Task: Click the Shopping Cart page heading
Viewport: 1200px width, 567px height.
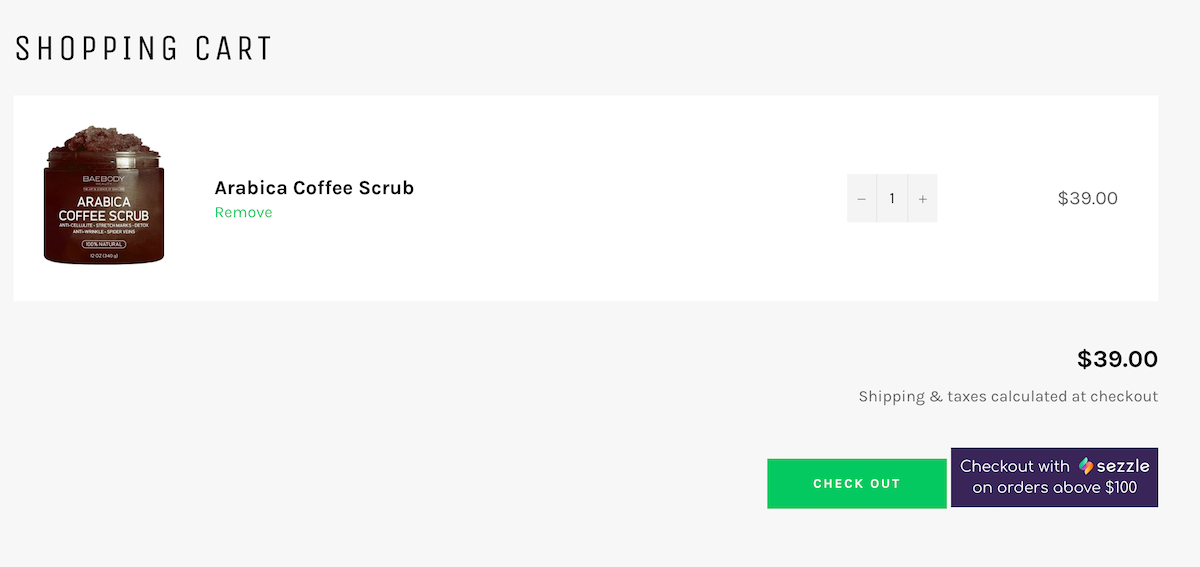Action: (x=144, y=48)
